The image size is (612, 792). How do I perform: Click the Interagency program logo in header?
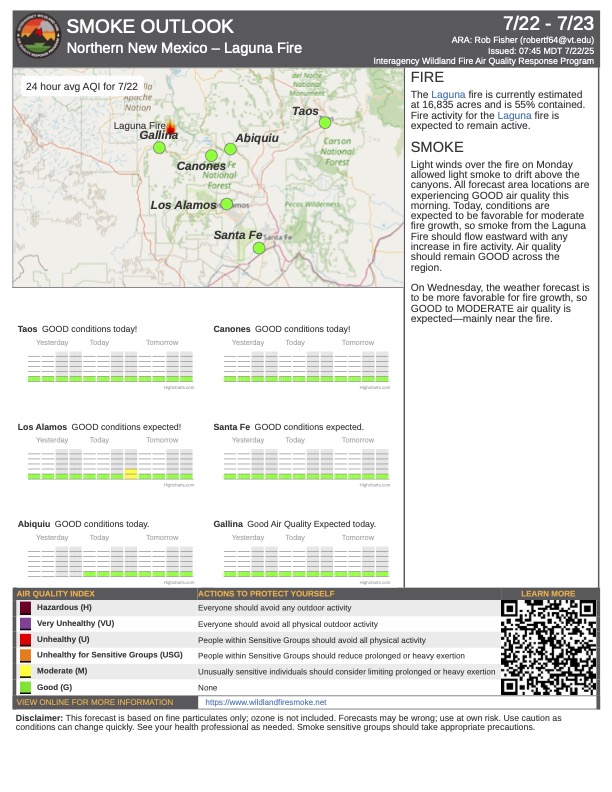click(38, 38)
